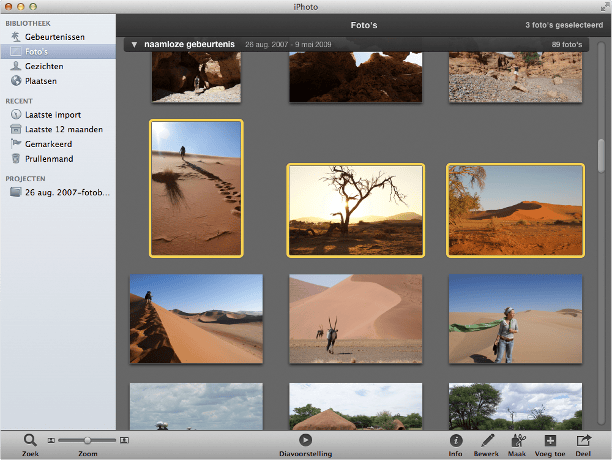This screenshot has height=460, width=612.
Task: Collapse the naamloze gebeurtenis disclosure triangle
Action: [x=133, y=45]
